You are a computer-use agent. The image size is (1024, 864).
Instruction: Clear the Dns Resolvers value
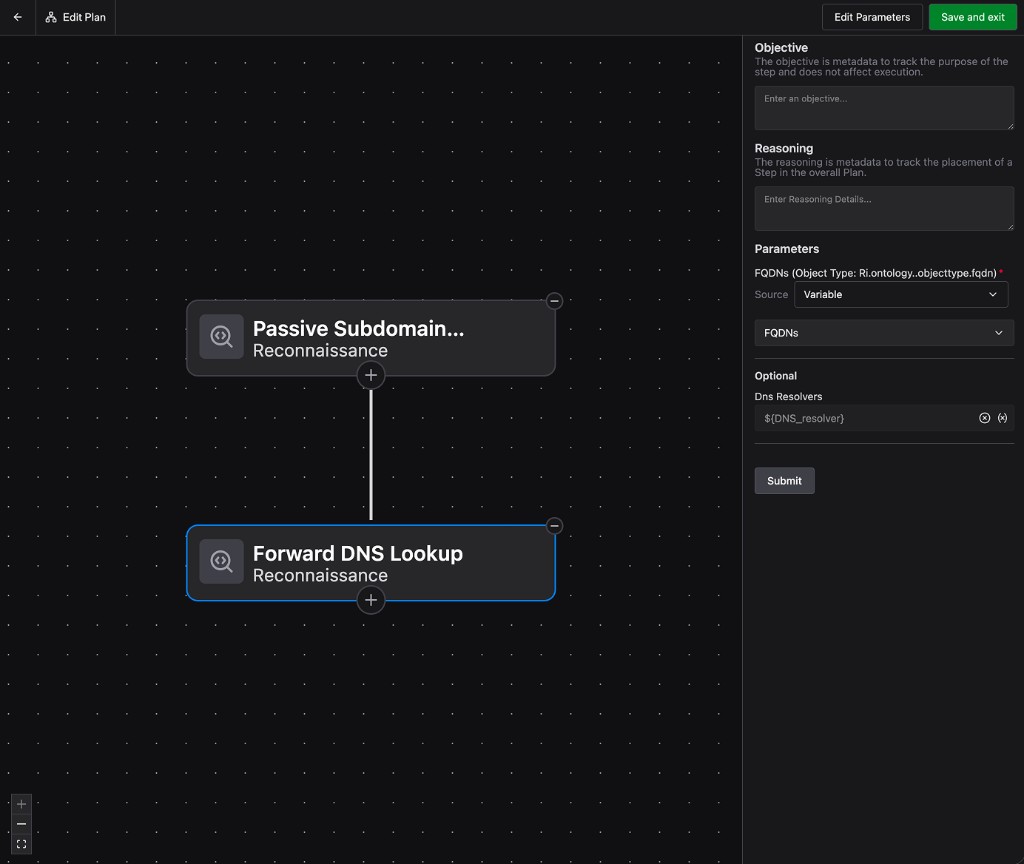click(x=984, y=418)
